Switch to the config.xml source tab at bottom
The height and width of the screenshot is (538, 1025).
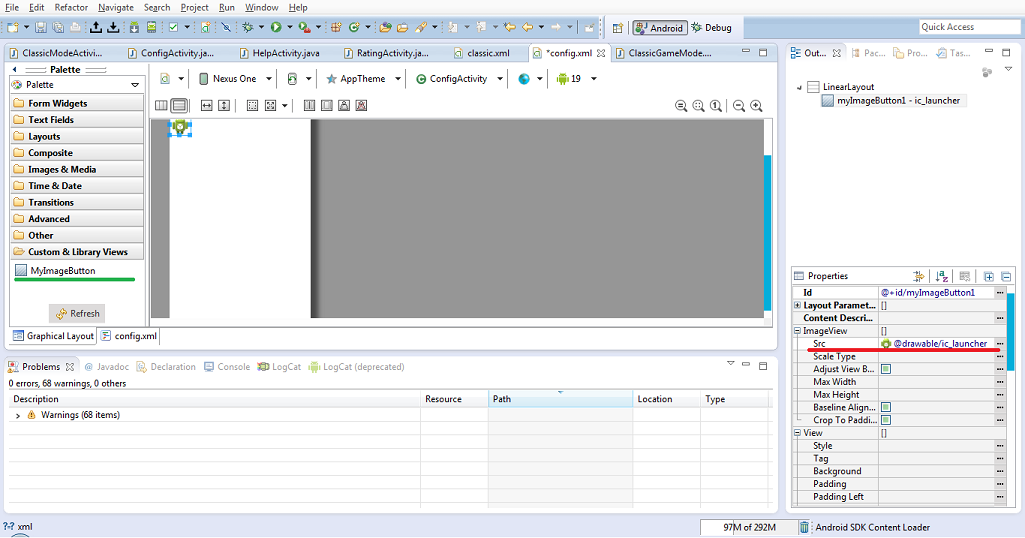[x=129, y=336]
